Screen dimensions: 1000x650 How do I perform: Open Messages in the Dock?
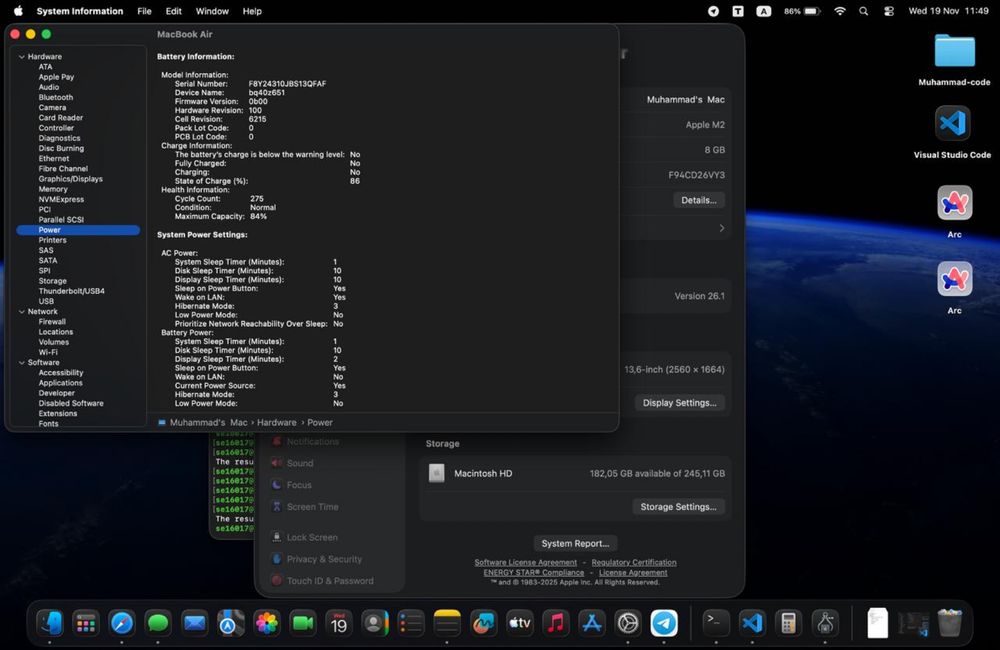(158, 623)
